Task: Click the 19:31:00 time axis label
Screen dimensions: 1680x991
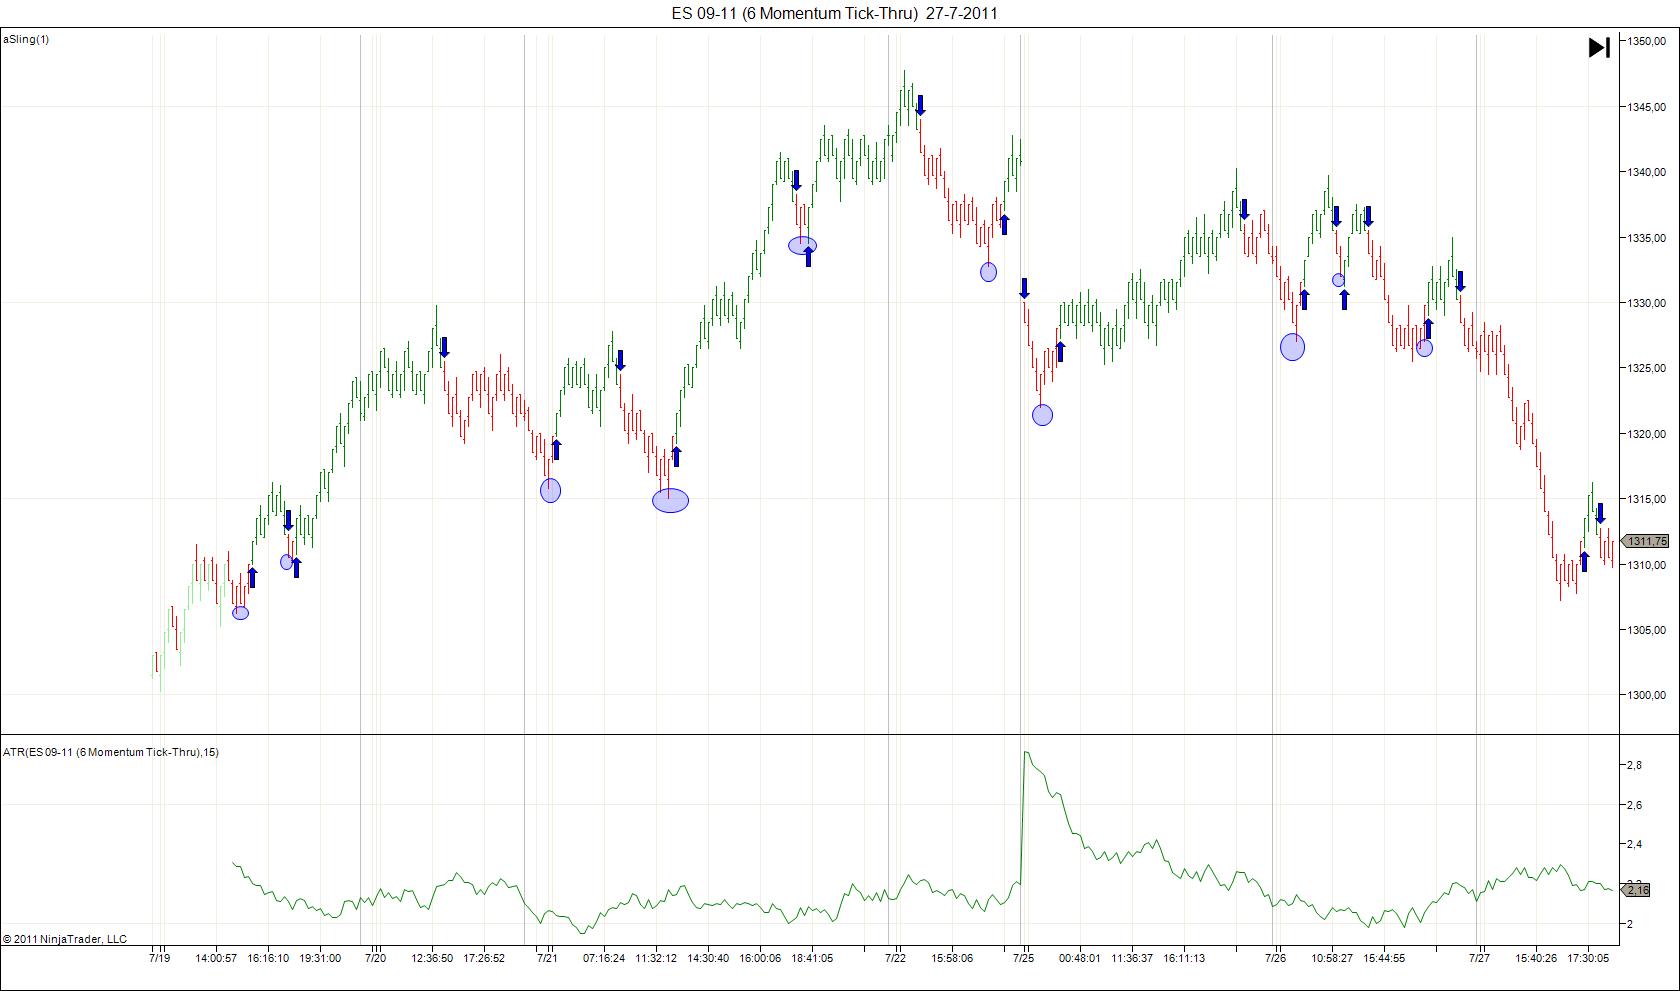Action: pyautogui.click(x=320, y=958)
